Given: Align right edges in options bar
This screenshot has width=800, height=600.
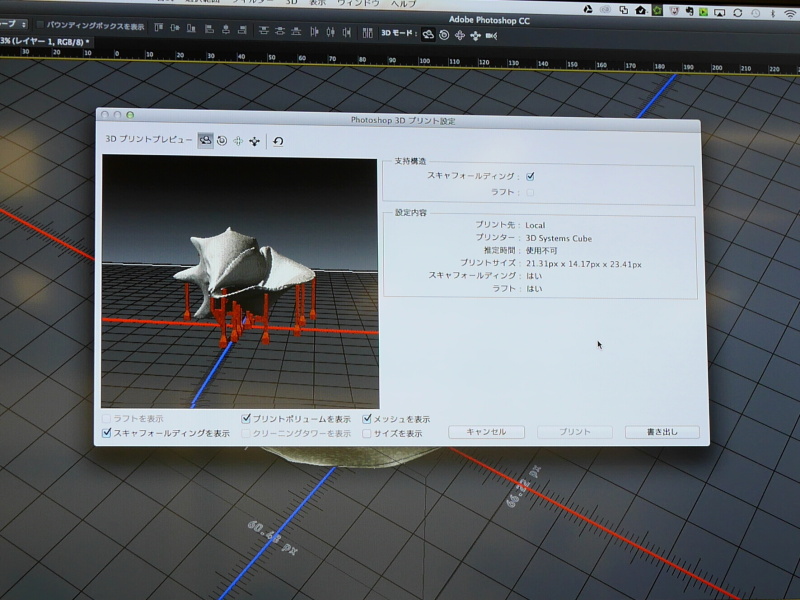Looking at the screenshot, I should point(242,30).
